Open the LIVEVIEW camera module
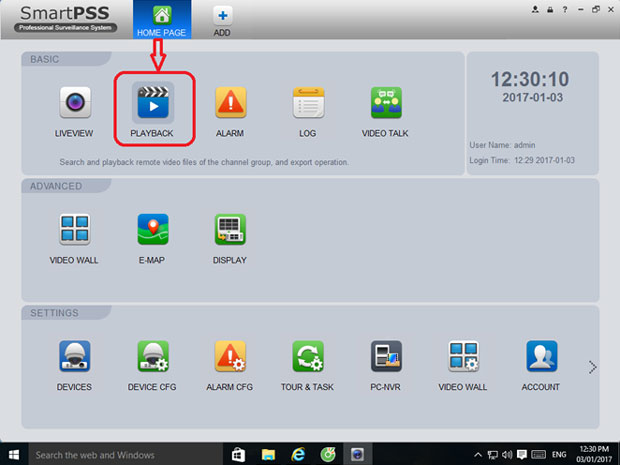 pyautogui.click(x=75, y=103)
